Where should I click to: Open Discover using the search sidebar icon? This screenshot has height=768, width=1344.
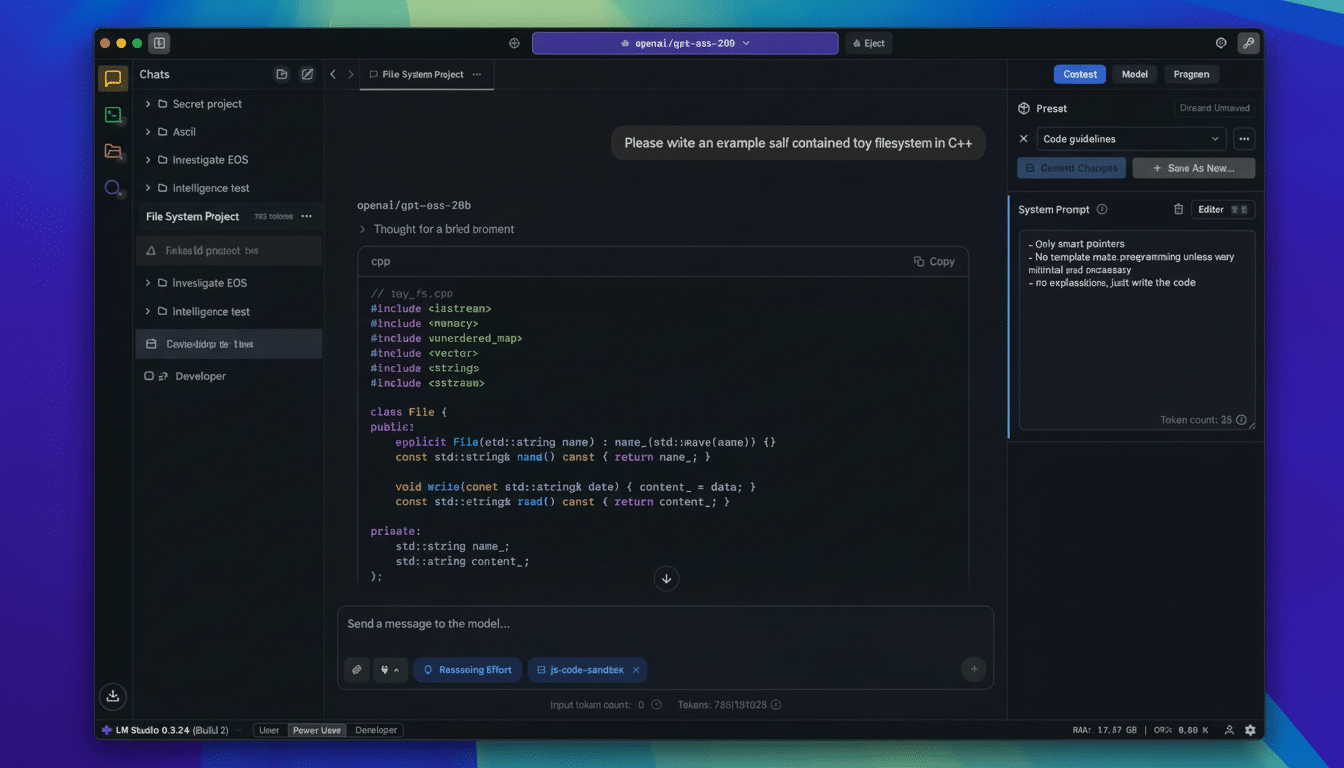point(112,188)
